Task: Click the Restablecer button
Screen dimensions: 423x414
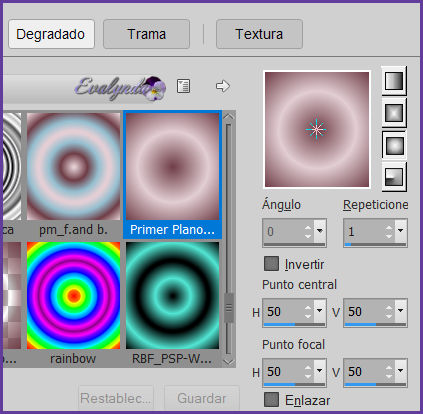Action: click(x=116, y=398)
